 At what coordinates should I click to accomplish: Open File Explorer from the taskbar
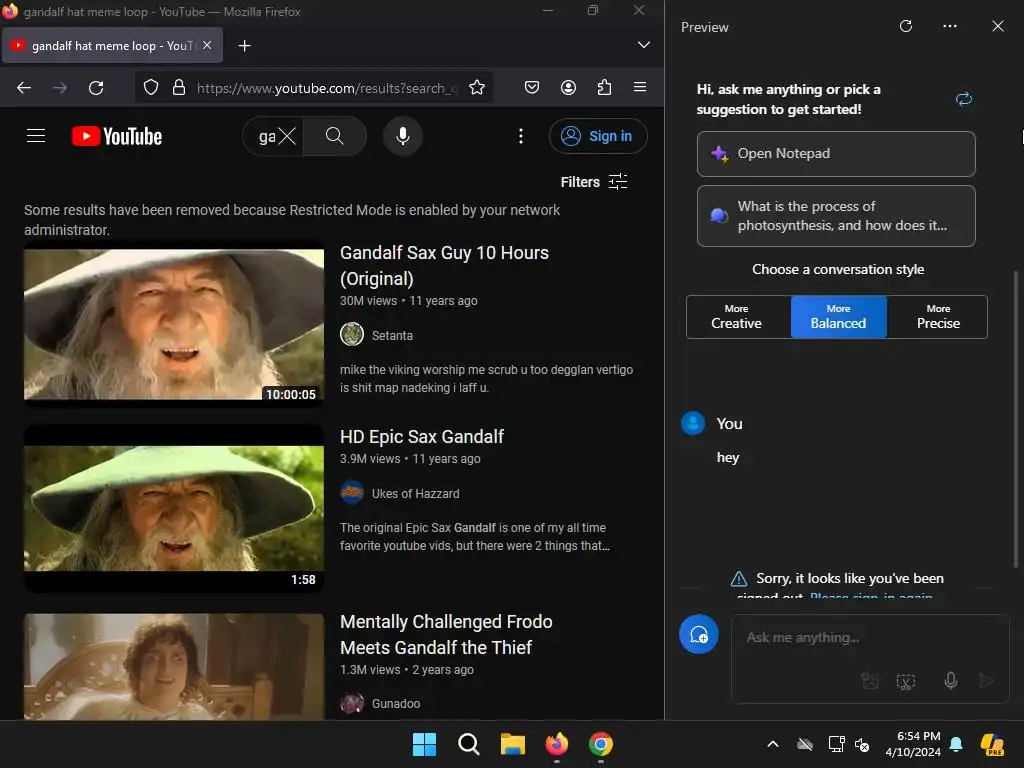coord(513,744)
